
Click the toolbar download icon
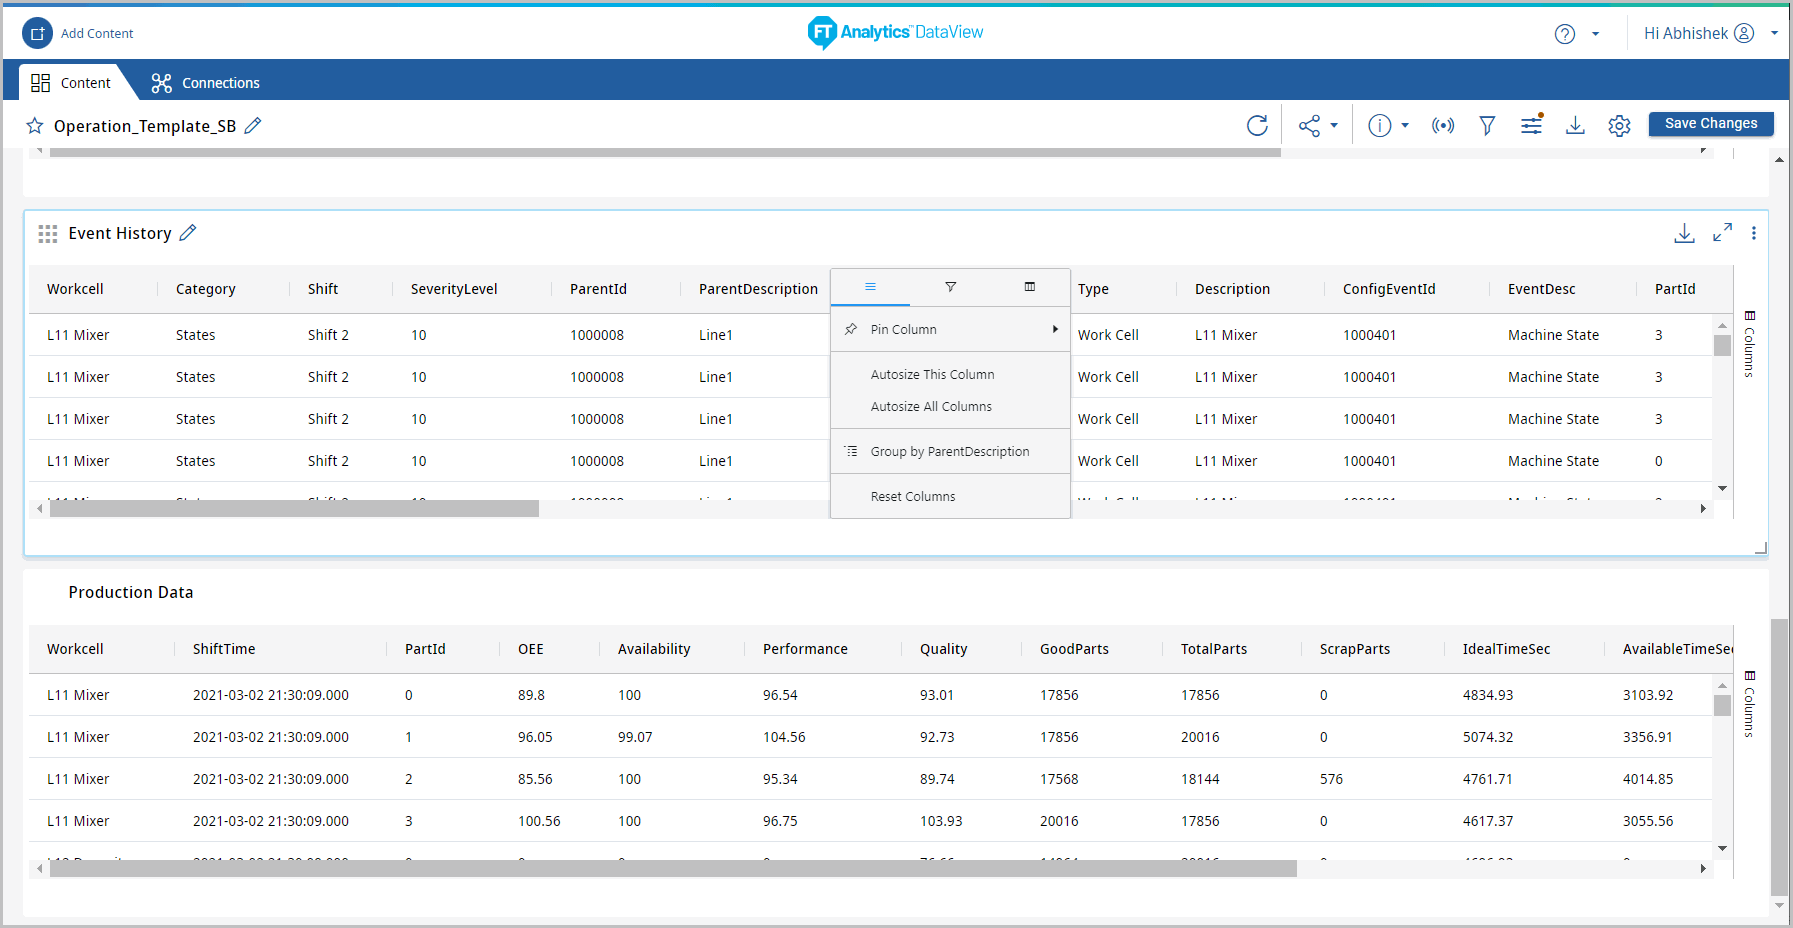[x=1575, y=125]
